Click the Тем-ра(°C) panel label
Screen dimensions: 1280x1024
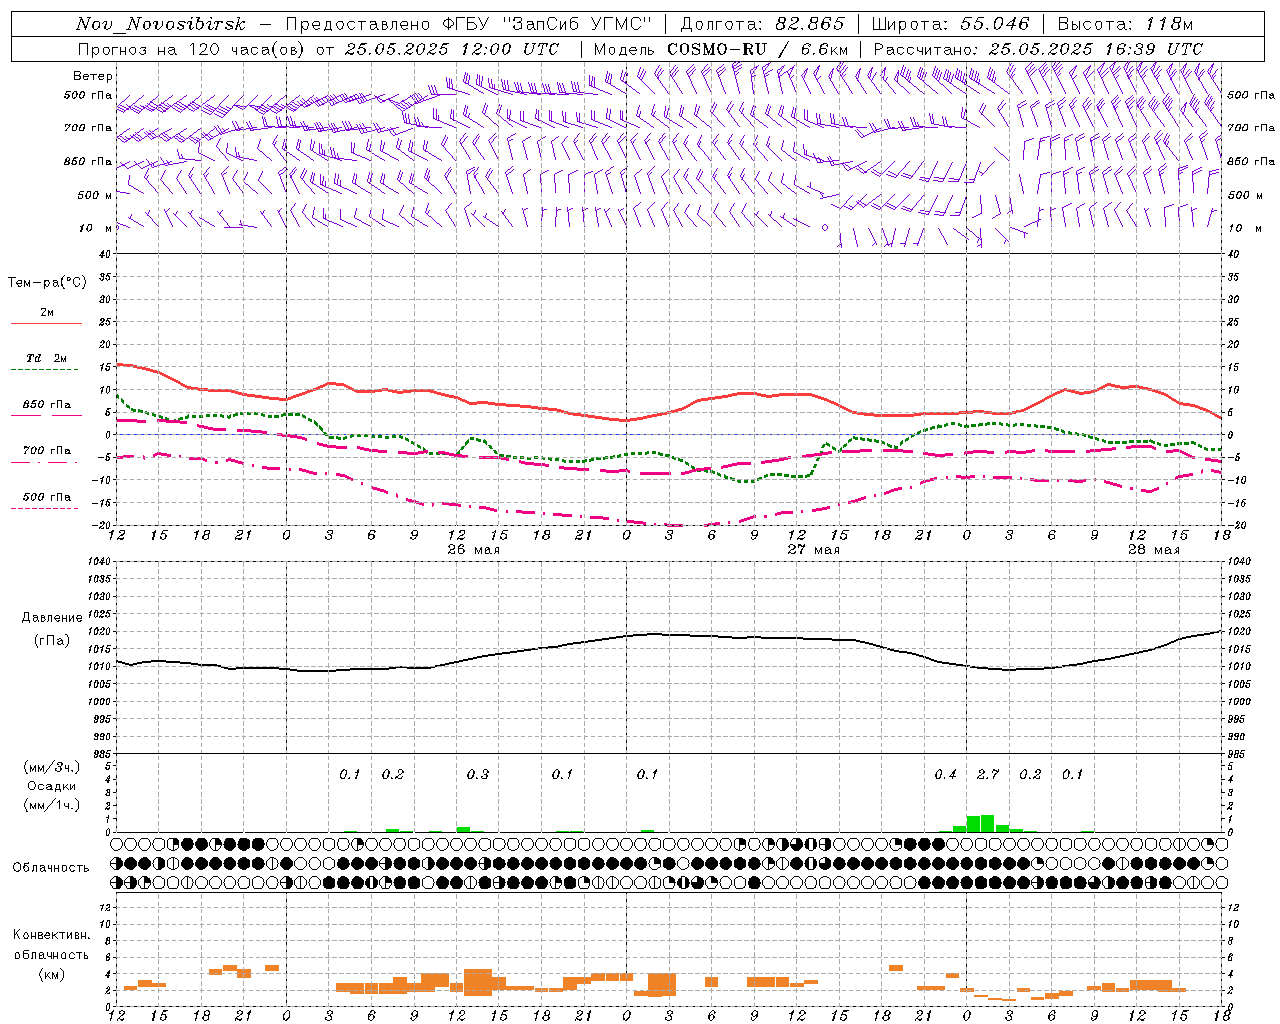(x=47, y=283)
